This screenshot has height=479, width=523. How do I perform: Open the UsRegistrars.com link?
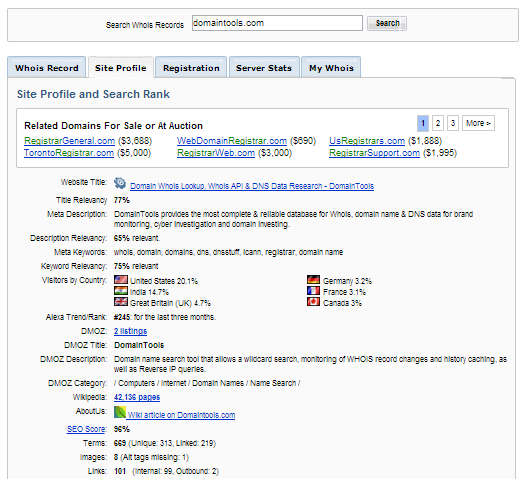367,141
